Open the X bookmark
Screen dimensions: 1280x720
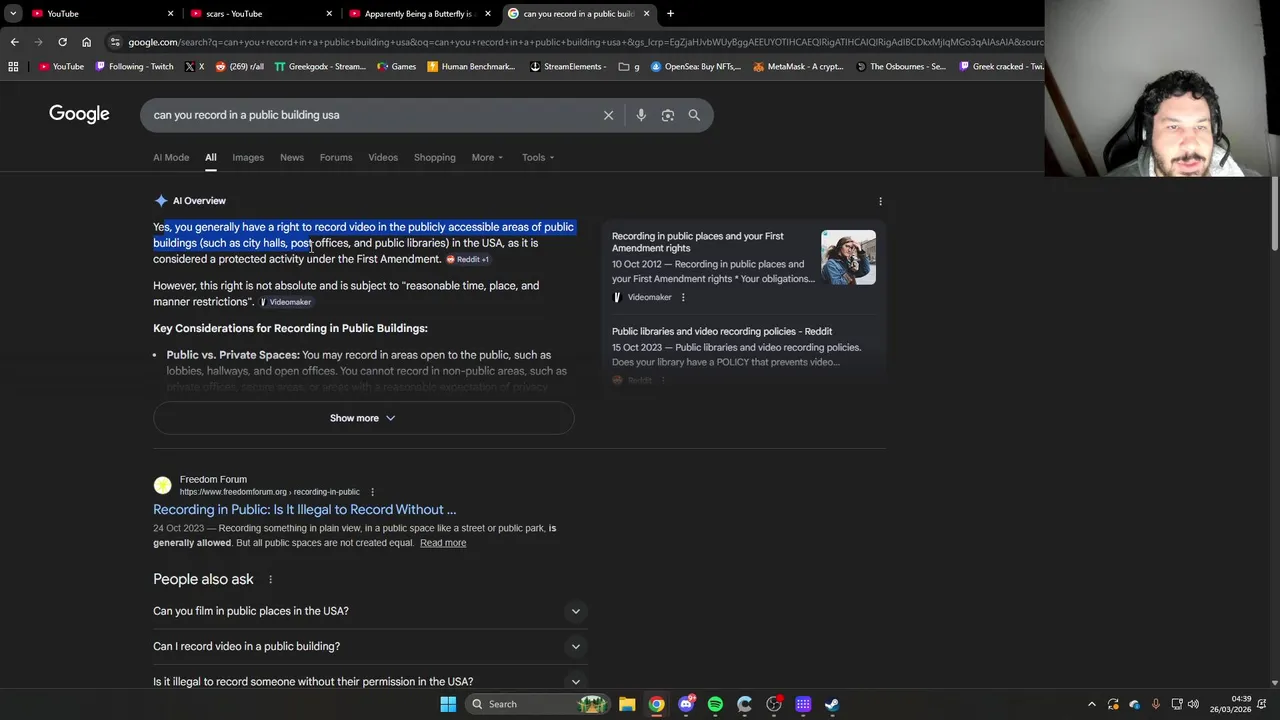coord(194,67)
